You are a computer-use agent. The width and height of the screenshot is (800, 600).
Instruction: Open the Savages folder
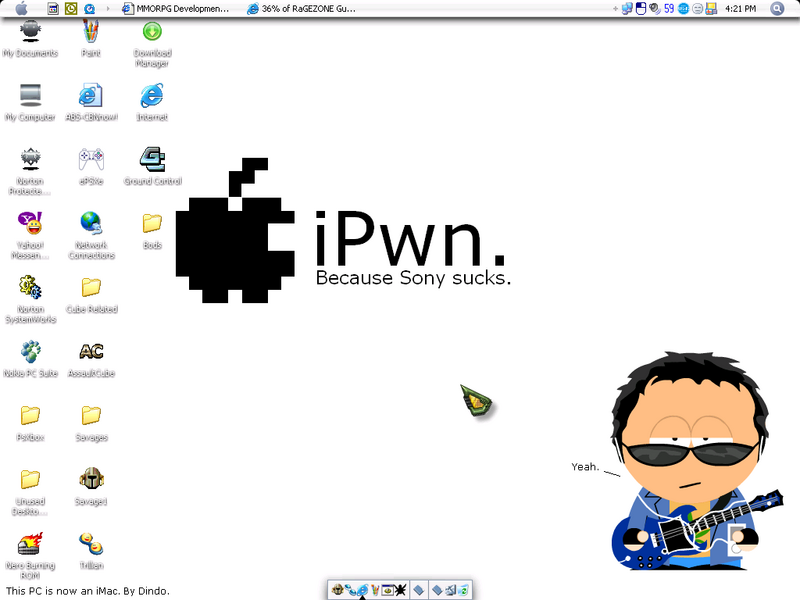click(91, 423)
